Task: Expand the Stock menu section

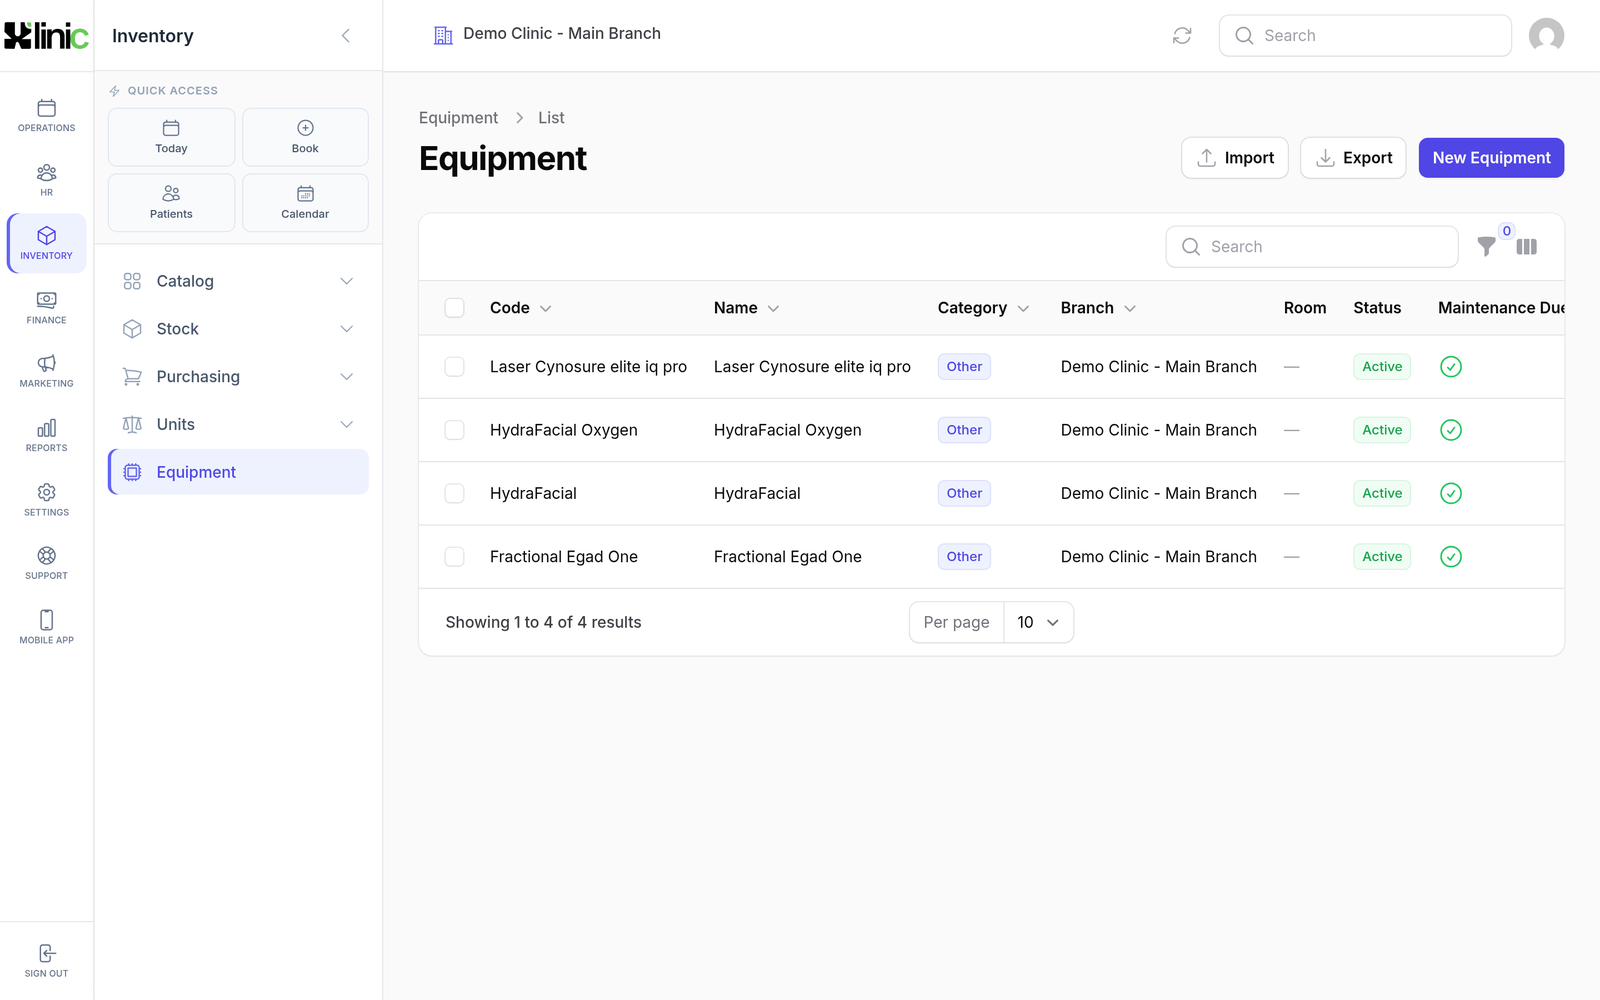Action: coord(238,329)
